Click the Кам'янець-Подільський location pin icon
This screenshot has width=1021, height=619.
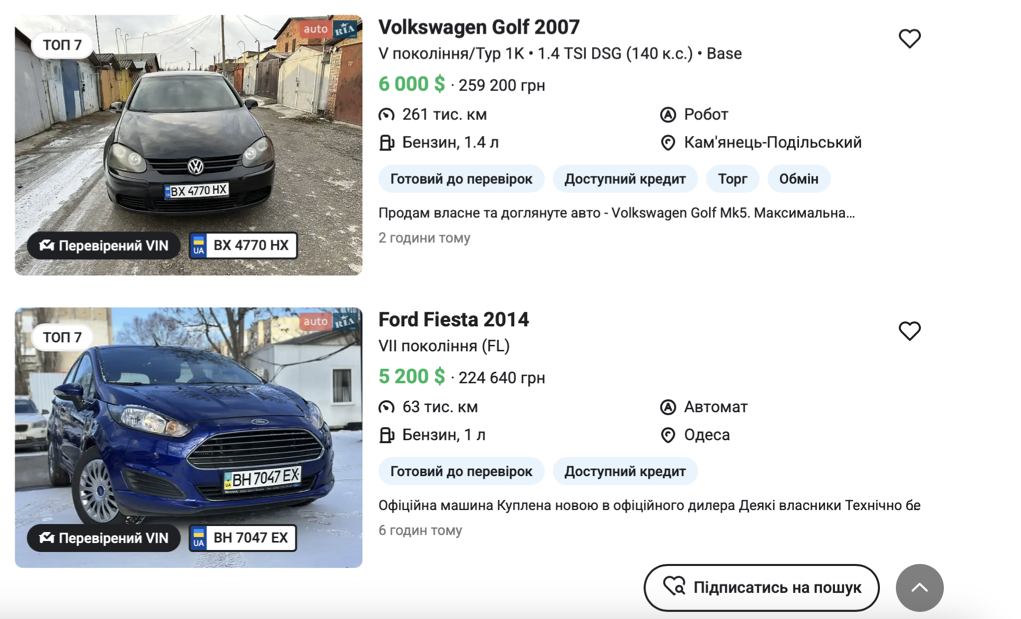pos(668,143)
